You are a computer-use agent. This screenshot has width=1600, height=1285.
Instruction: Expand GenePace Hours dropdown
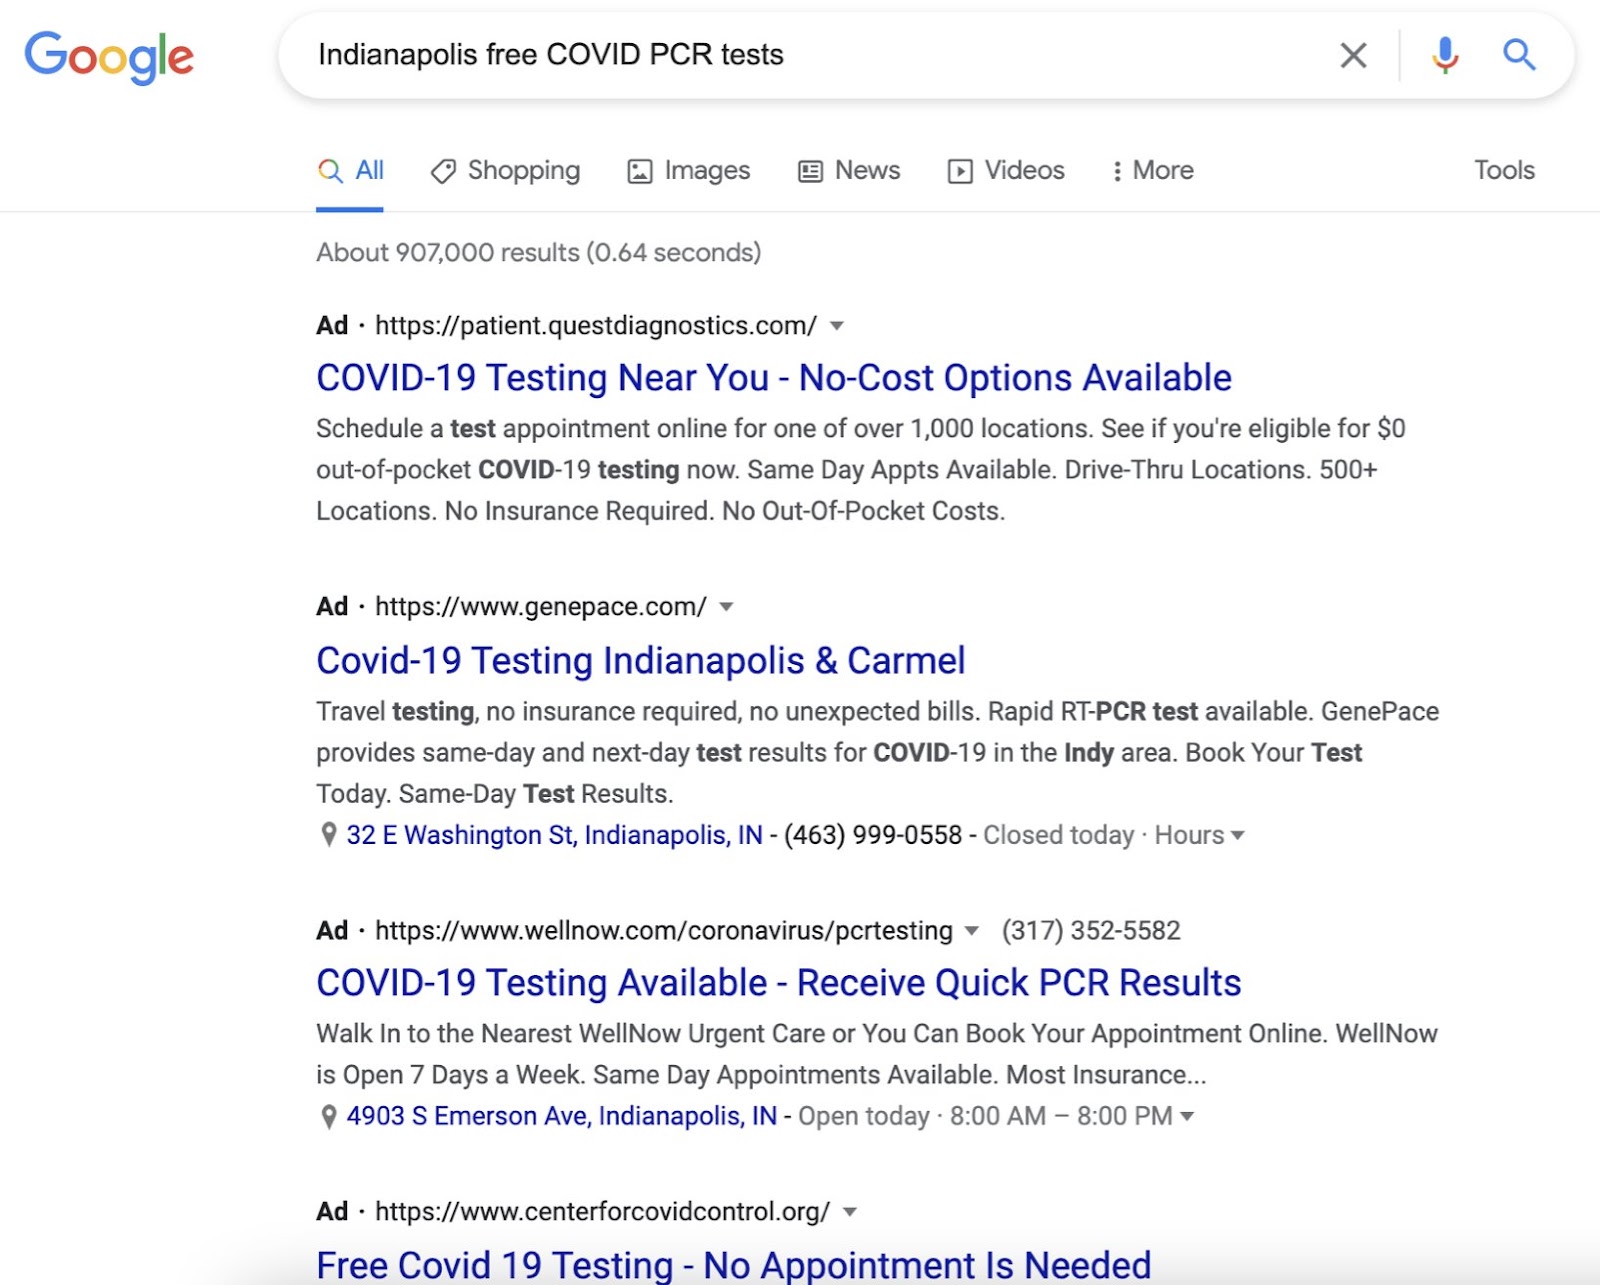(x=1200, y=835)
